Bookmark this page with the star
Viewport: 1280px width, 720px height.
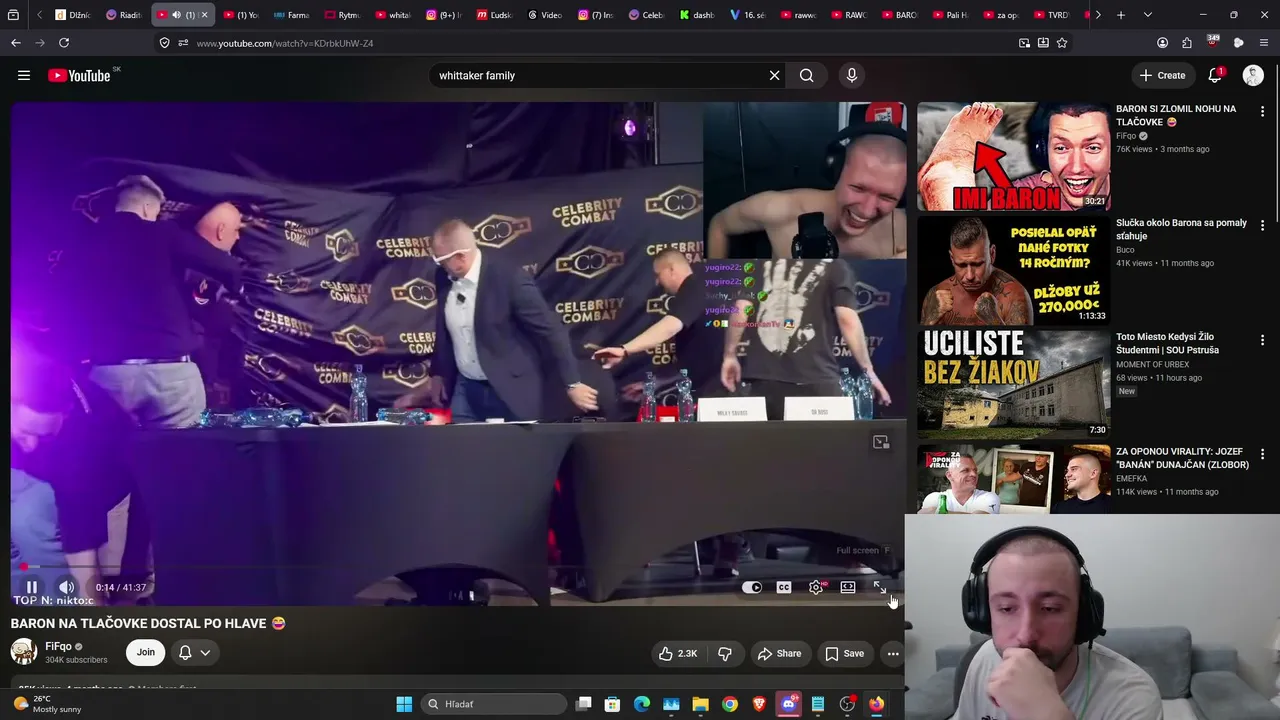[x=1062, y=43]
